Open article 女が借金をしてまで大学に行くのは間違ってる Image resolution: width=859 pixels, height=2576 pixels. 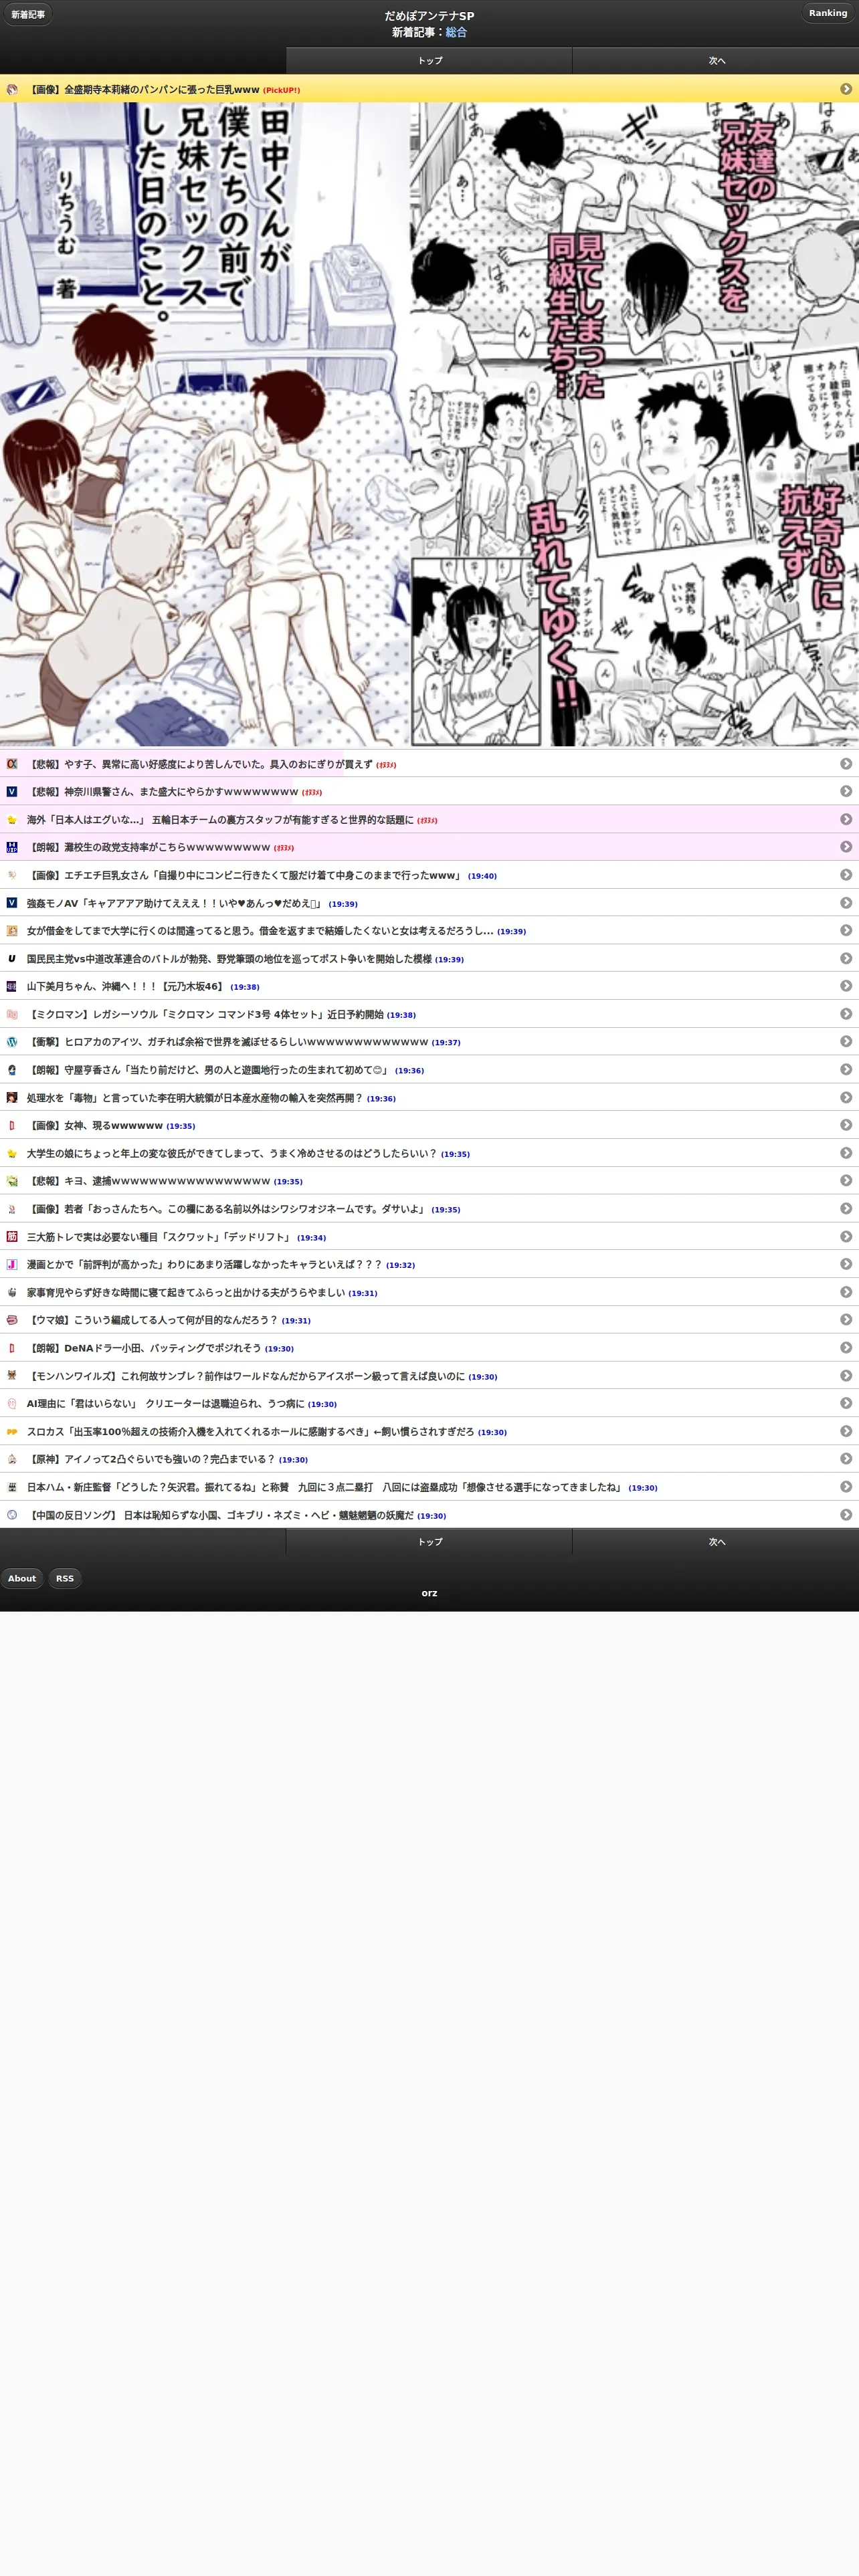click(429, 930)
